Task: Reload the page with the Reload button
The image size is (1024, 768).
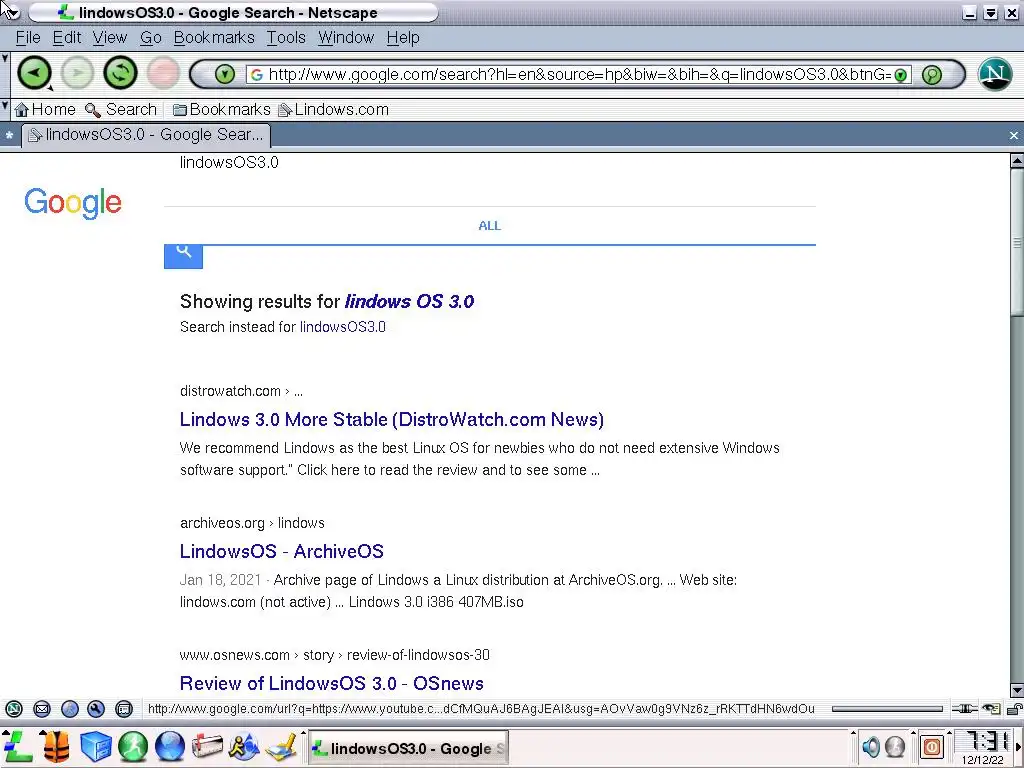Action: (120, 72)
